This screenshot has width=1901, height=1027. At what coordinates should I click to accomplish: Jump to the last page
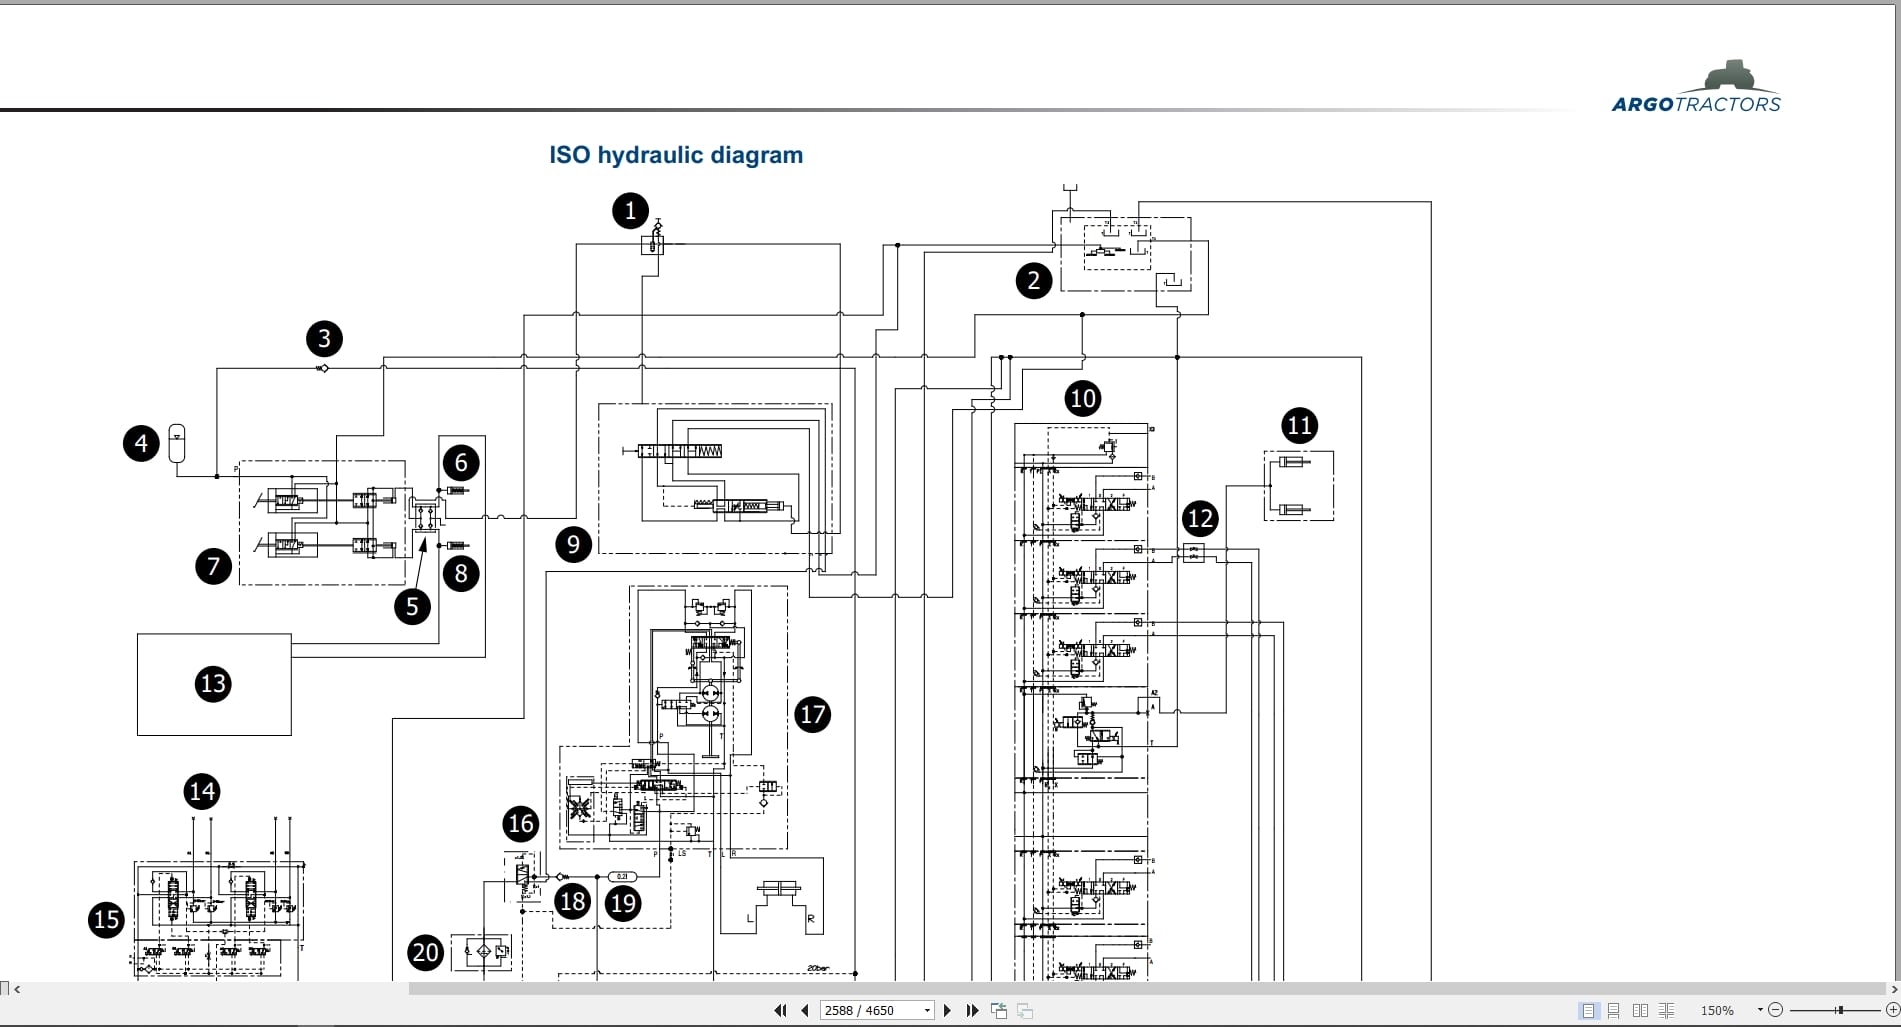pos(972,1010)
